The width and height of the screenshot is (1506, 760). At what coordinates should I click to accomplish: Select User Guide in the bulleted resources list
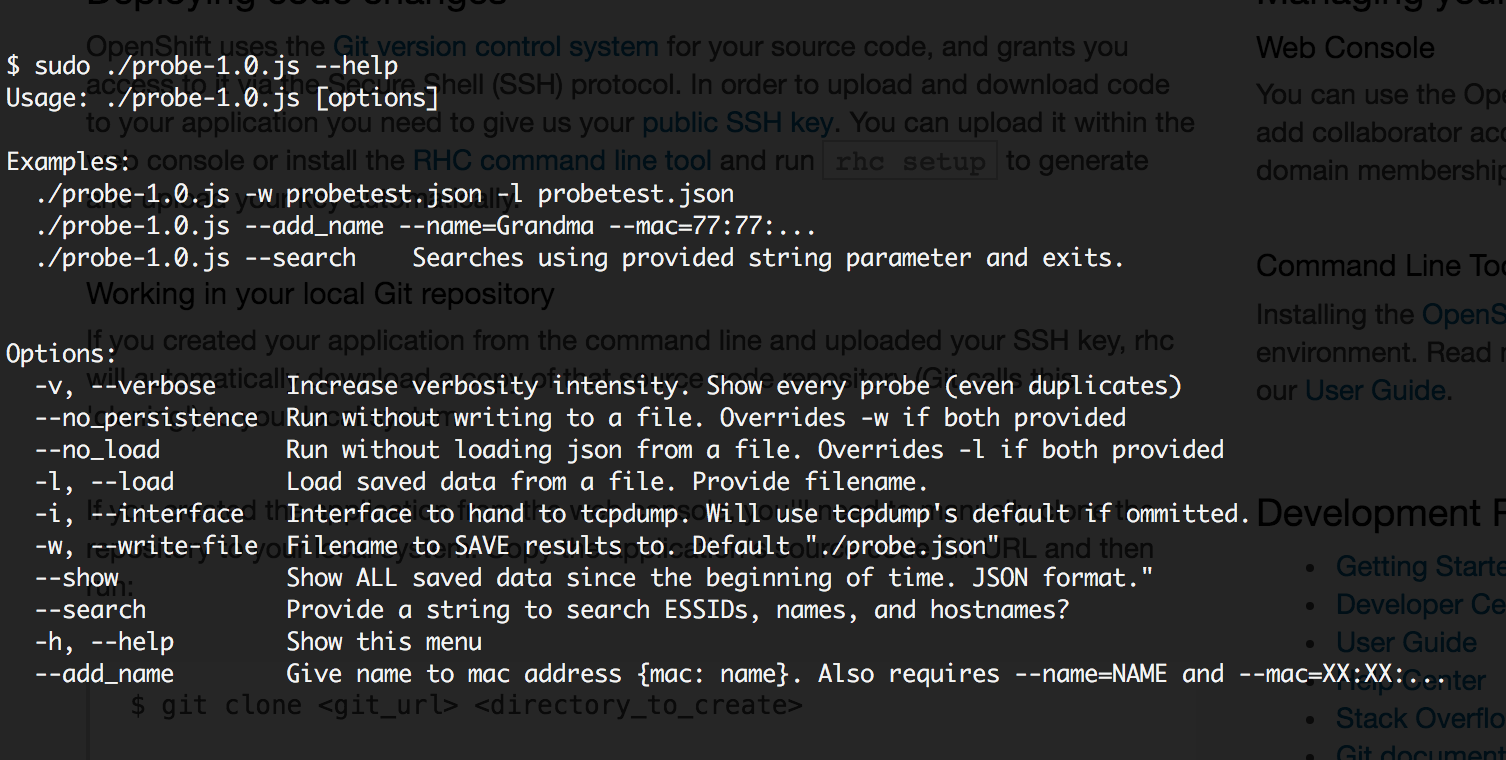coord(1406,642)
